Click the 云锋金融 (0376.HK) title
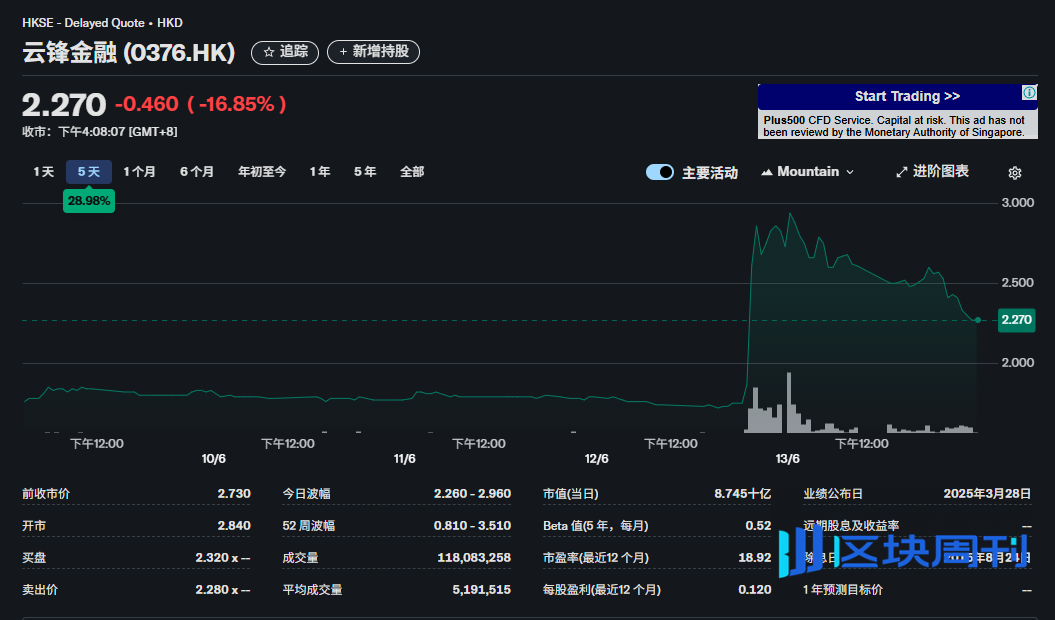Viewport: 1055px width, 620px height. coord(129,53)
